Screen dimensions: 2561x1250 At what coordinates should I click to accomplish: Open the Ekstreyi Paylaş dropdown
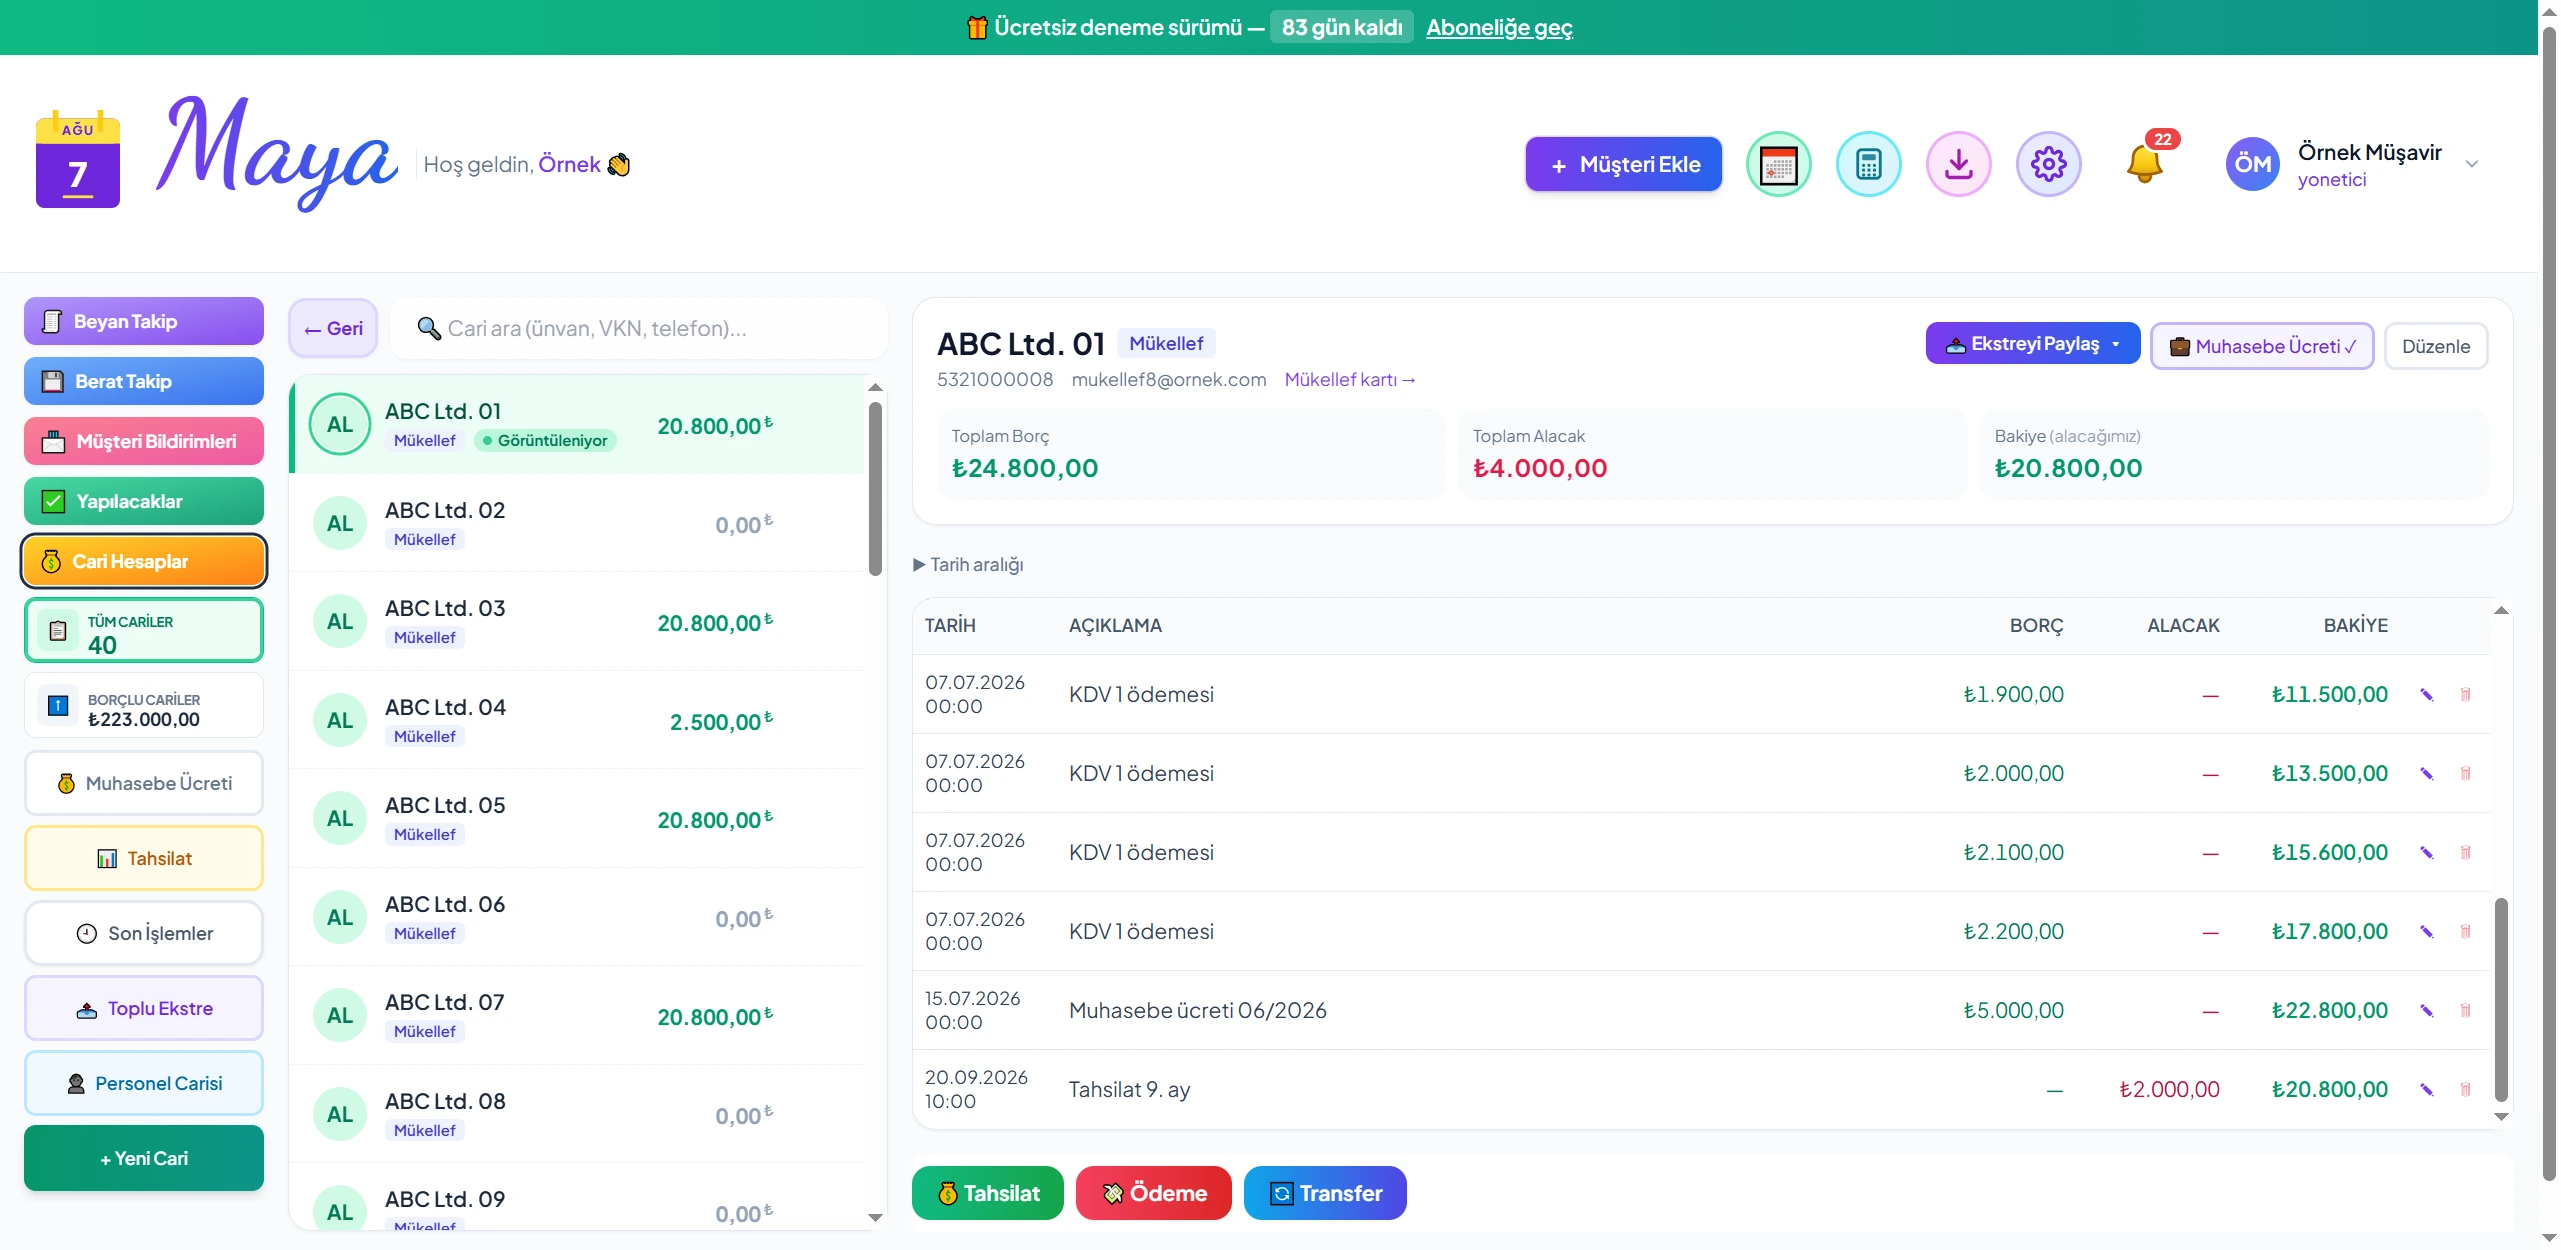[x=2033, y=344]
